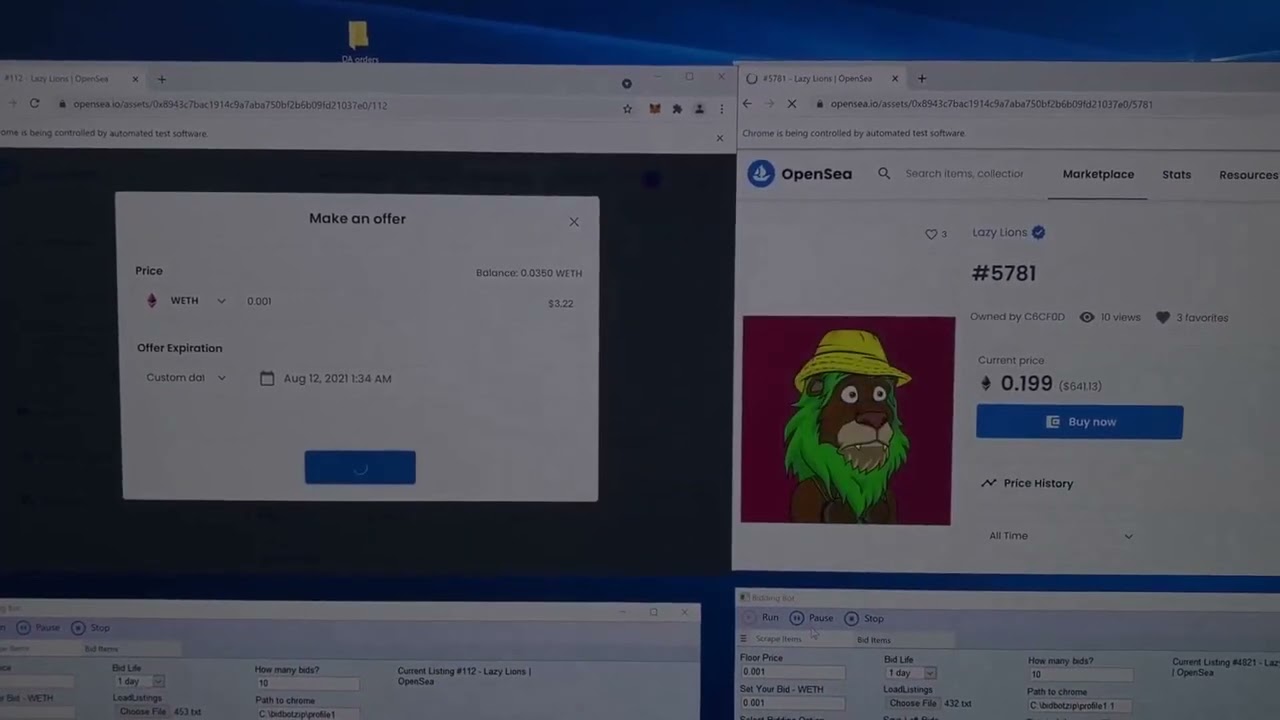
Task: Bookmark the page in left Chrome window
Action: (627, 108)
